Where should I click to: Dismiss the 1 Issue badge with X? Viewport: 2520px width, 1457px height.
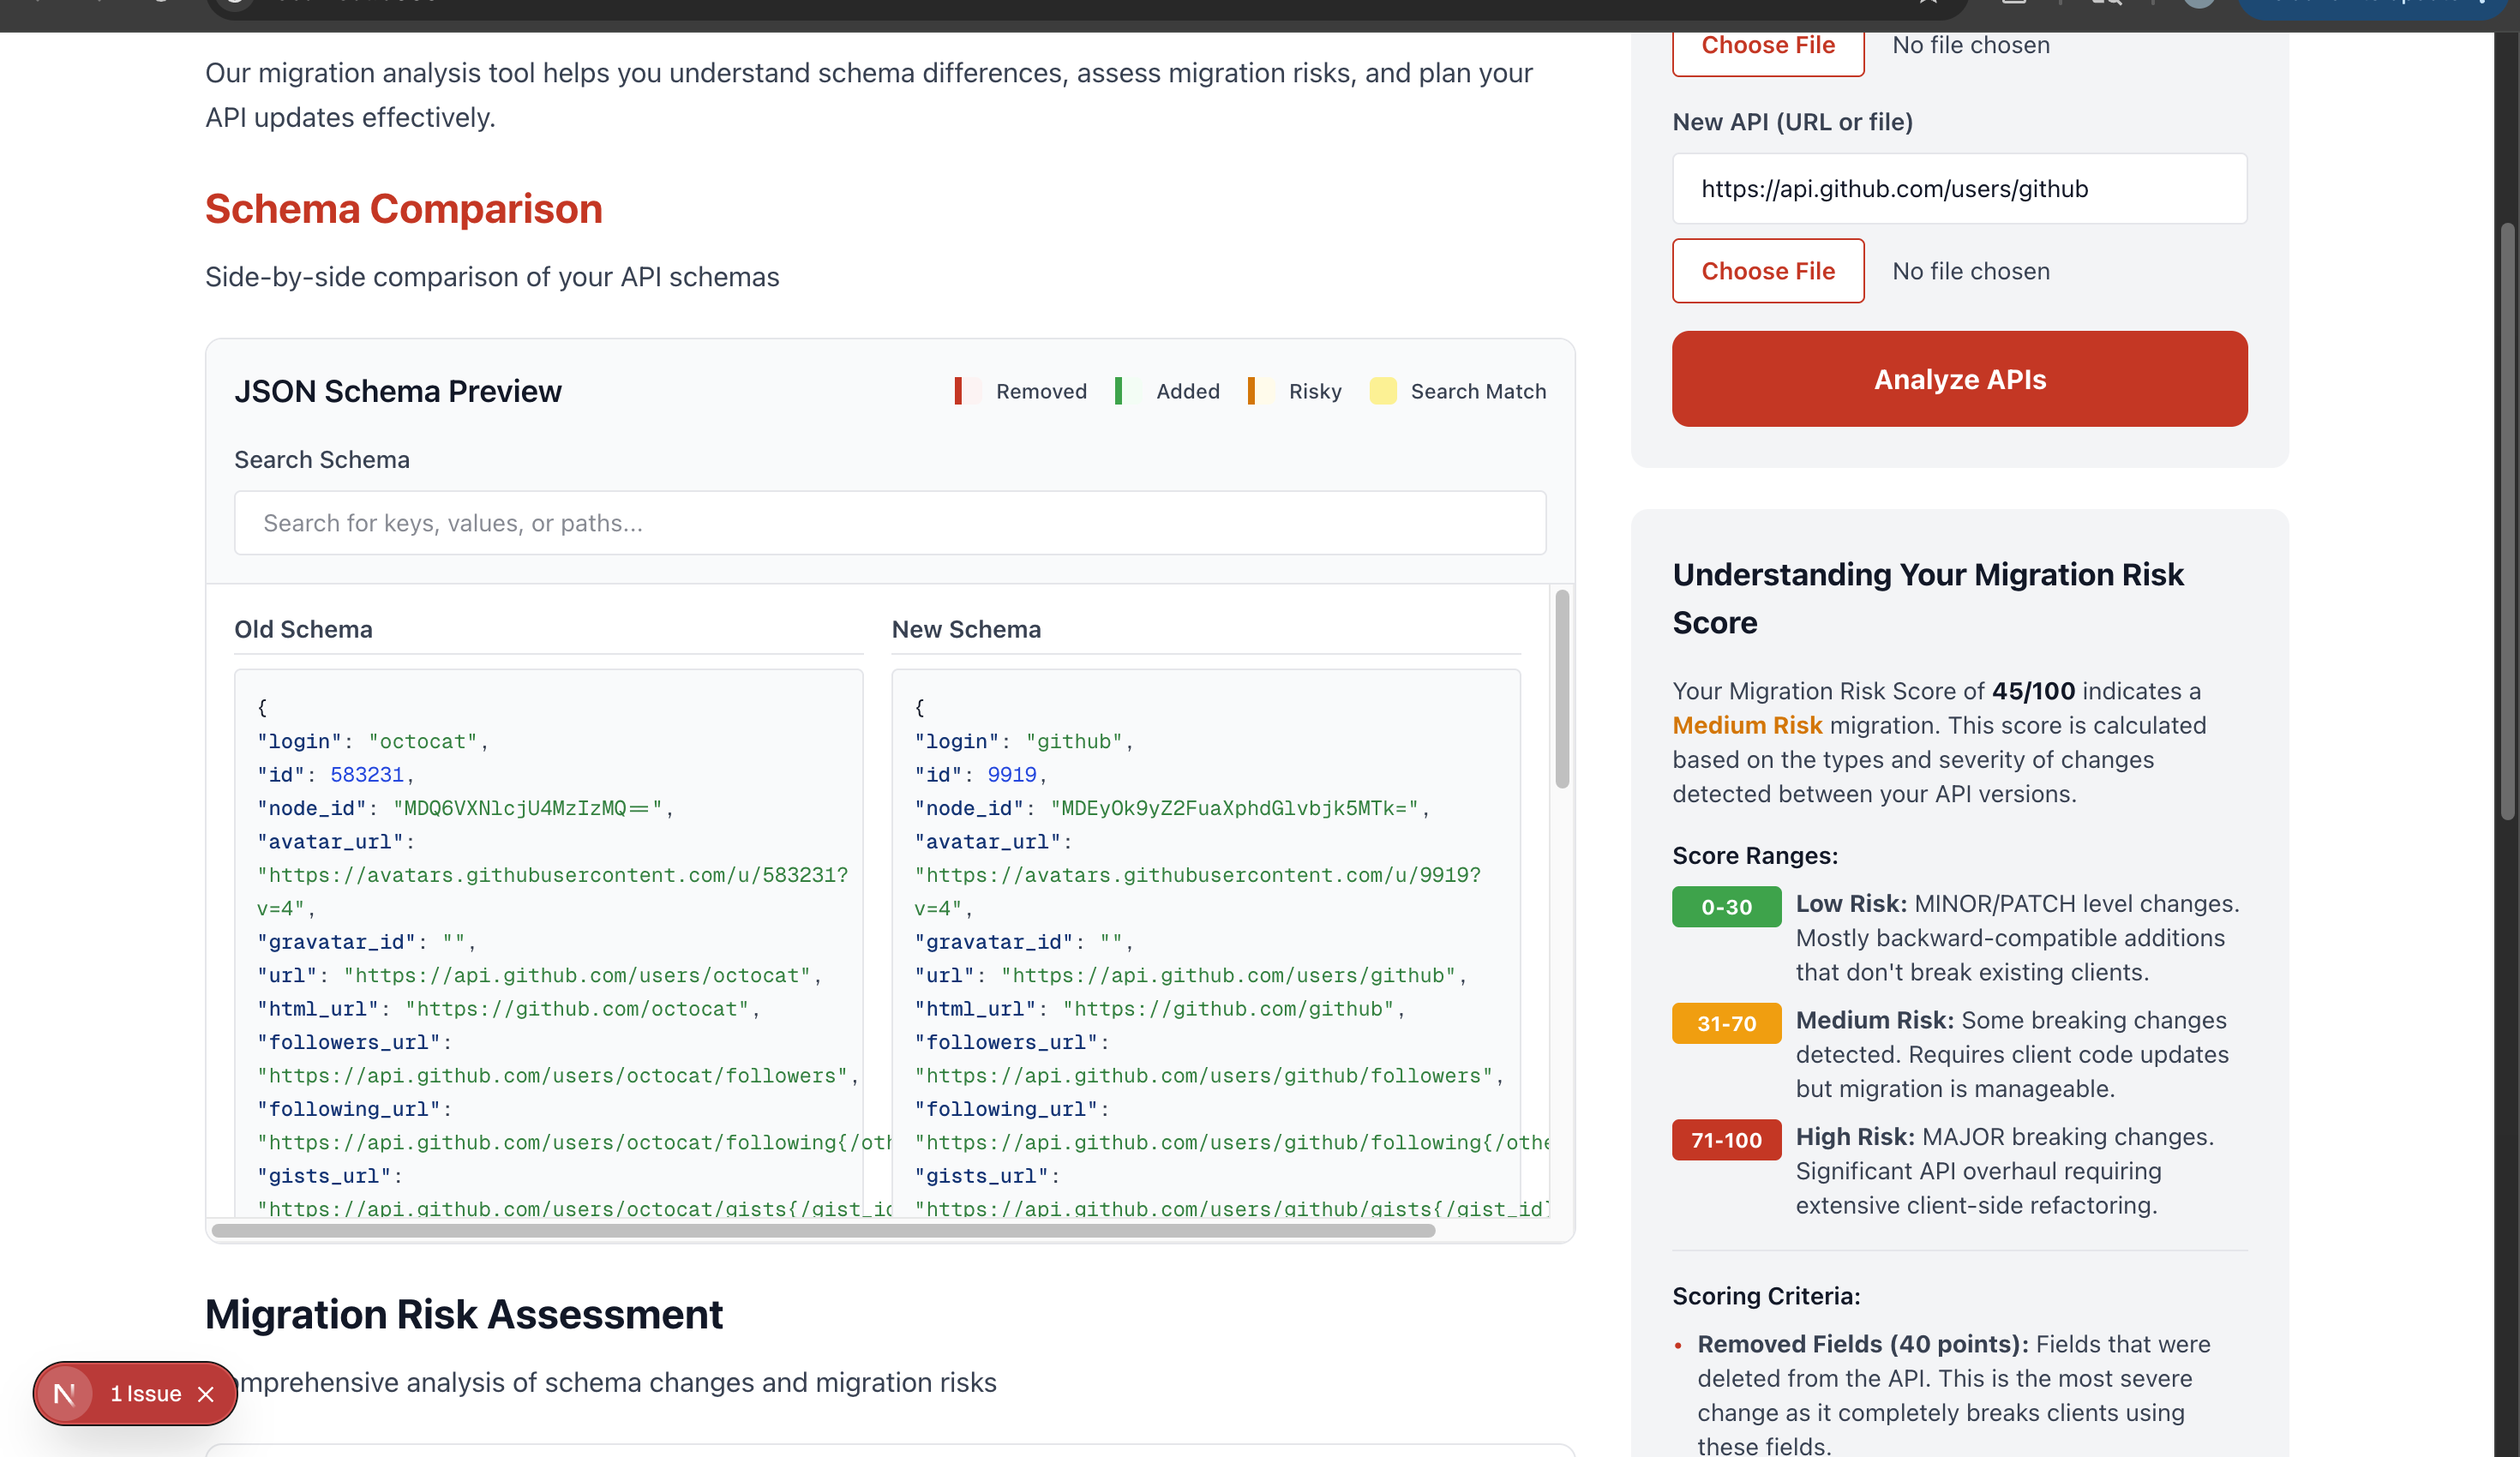pyautogui.click(x=206, y=1394)
